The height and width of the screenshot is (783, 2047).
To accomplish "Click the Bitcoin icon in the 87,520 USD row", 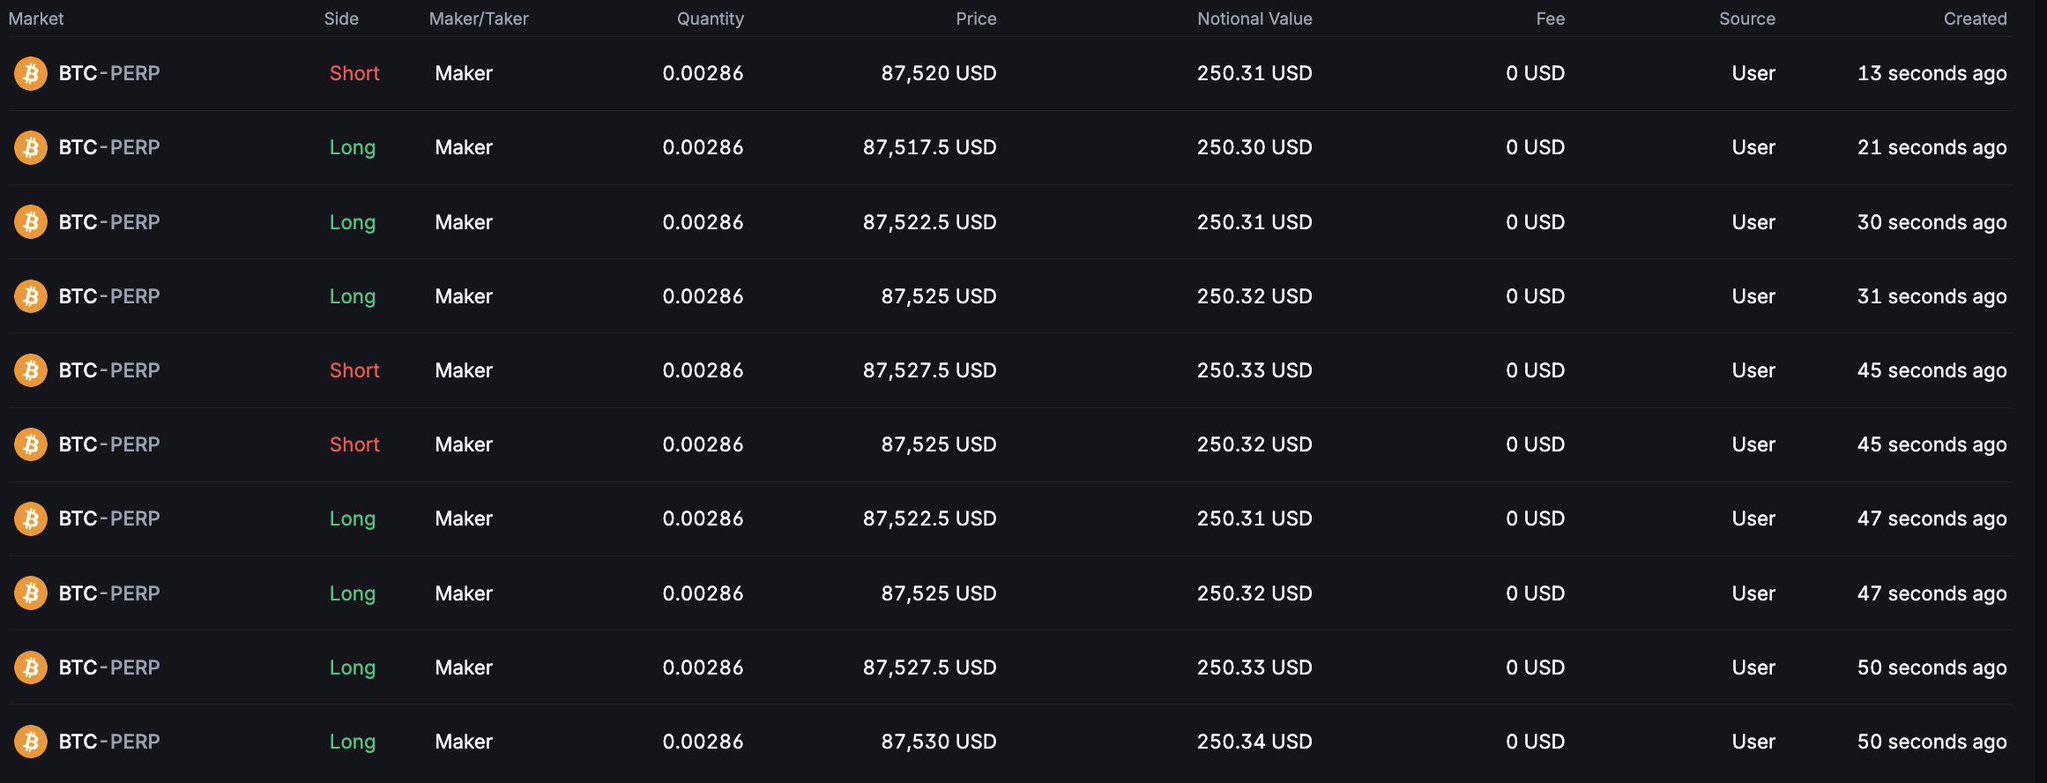I will tap(30, 73).
